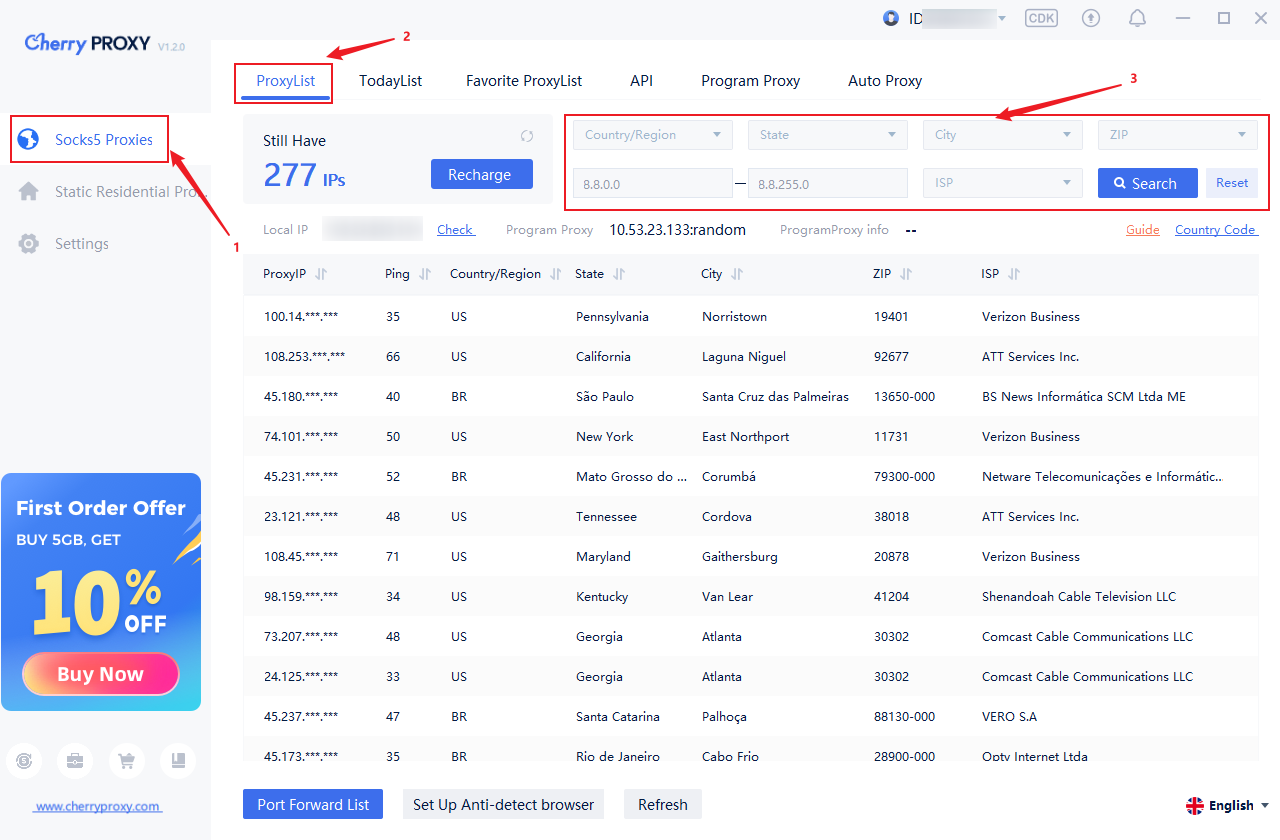Open the Program Proxy tab
The height and width of the screenshot is (840, 1280).
pos(750,81)
